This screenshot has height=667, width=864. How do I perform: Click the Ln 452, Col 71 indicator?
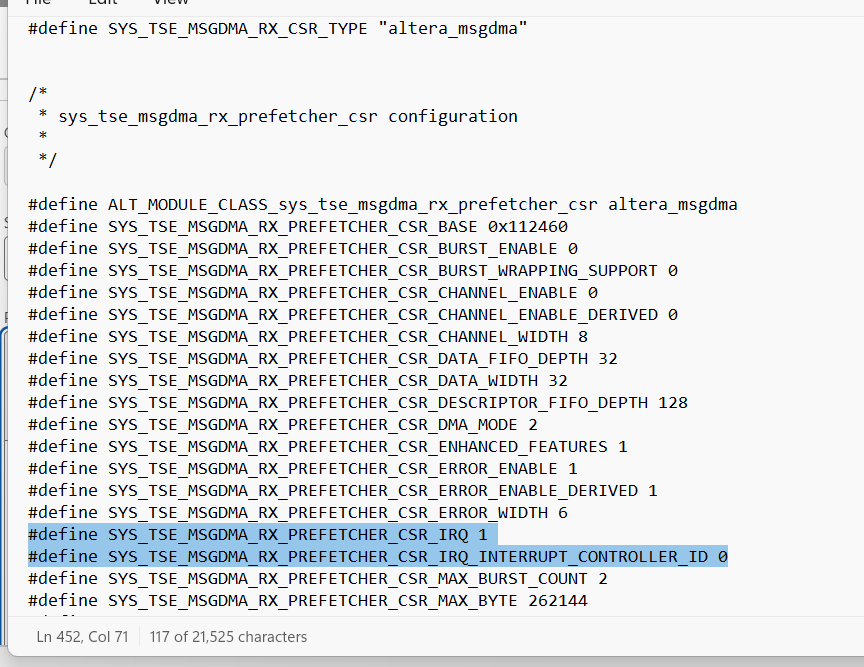[x=82, y=636]
